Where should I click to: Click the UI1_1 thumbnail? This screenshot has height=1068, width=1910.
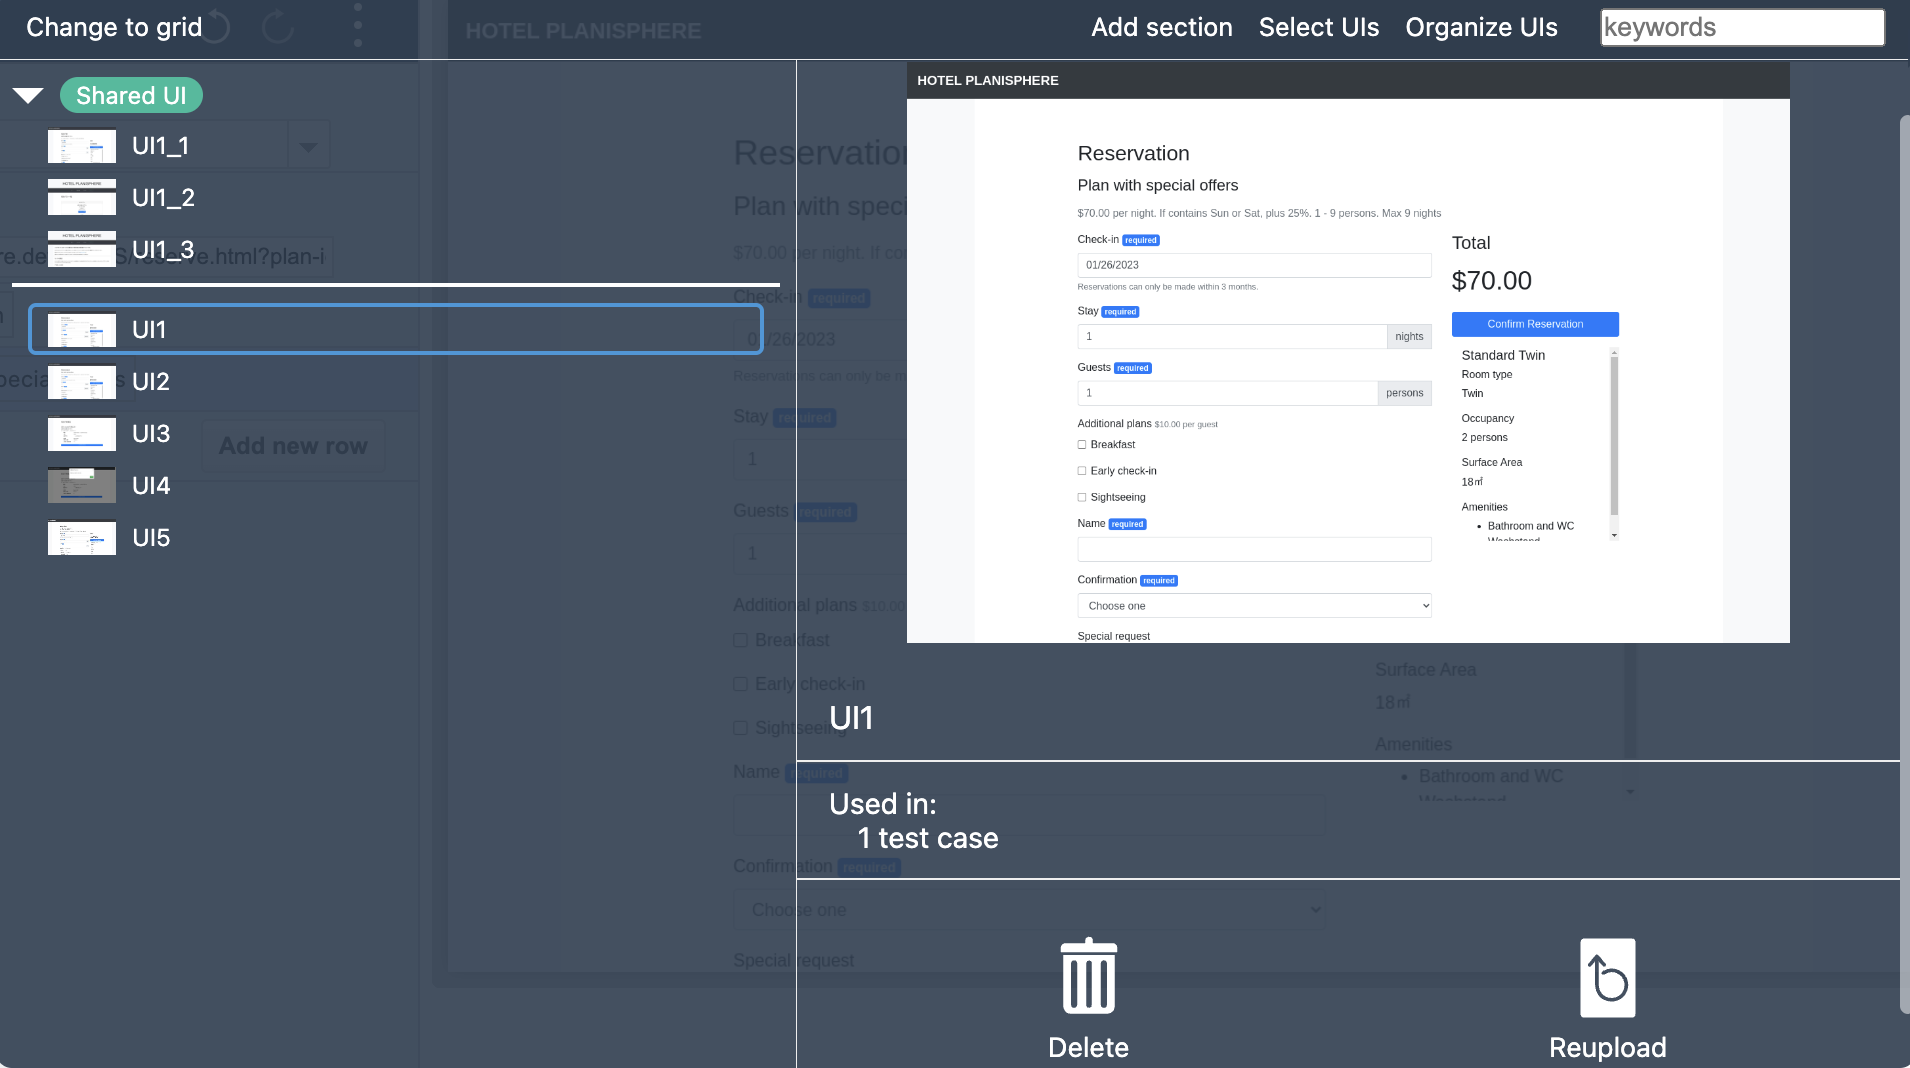82,146
